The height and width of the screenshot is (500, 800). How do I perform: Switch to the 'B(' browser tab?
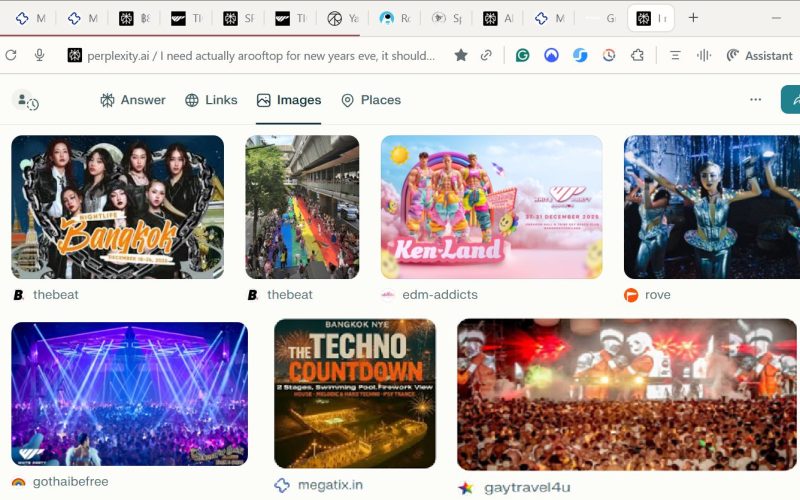pyautogui.click(x=135, y=18)
